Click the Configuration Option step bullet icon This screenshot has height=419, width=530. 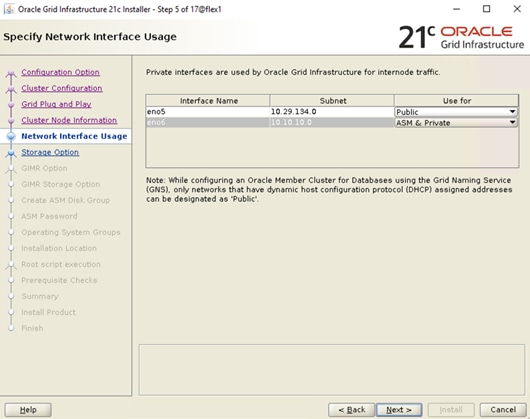(x=11, y=73)
